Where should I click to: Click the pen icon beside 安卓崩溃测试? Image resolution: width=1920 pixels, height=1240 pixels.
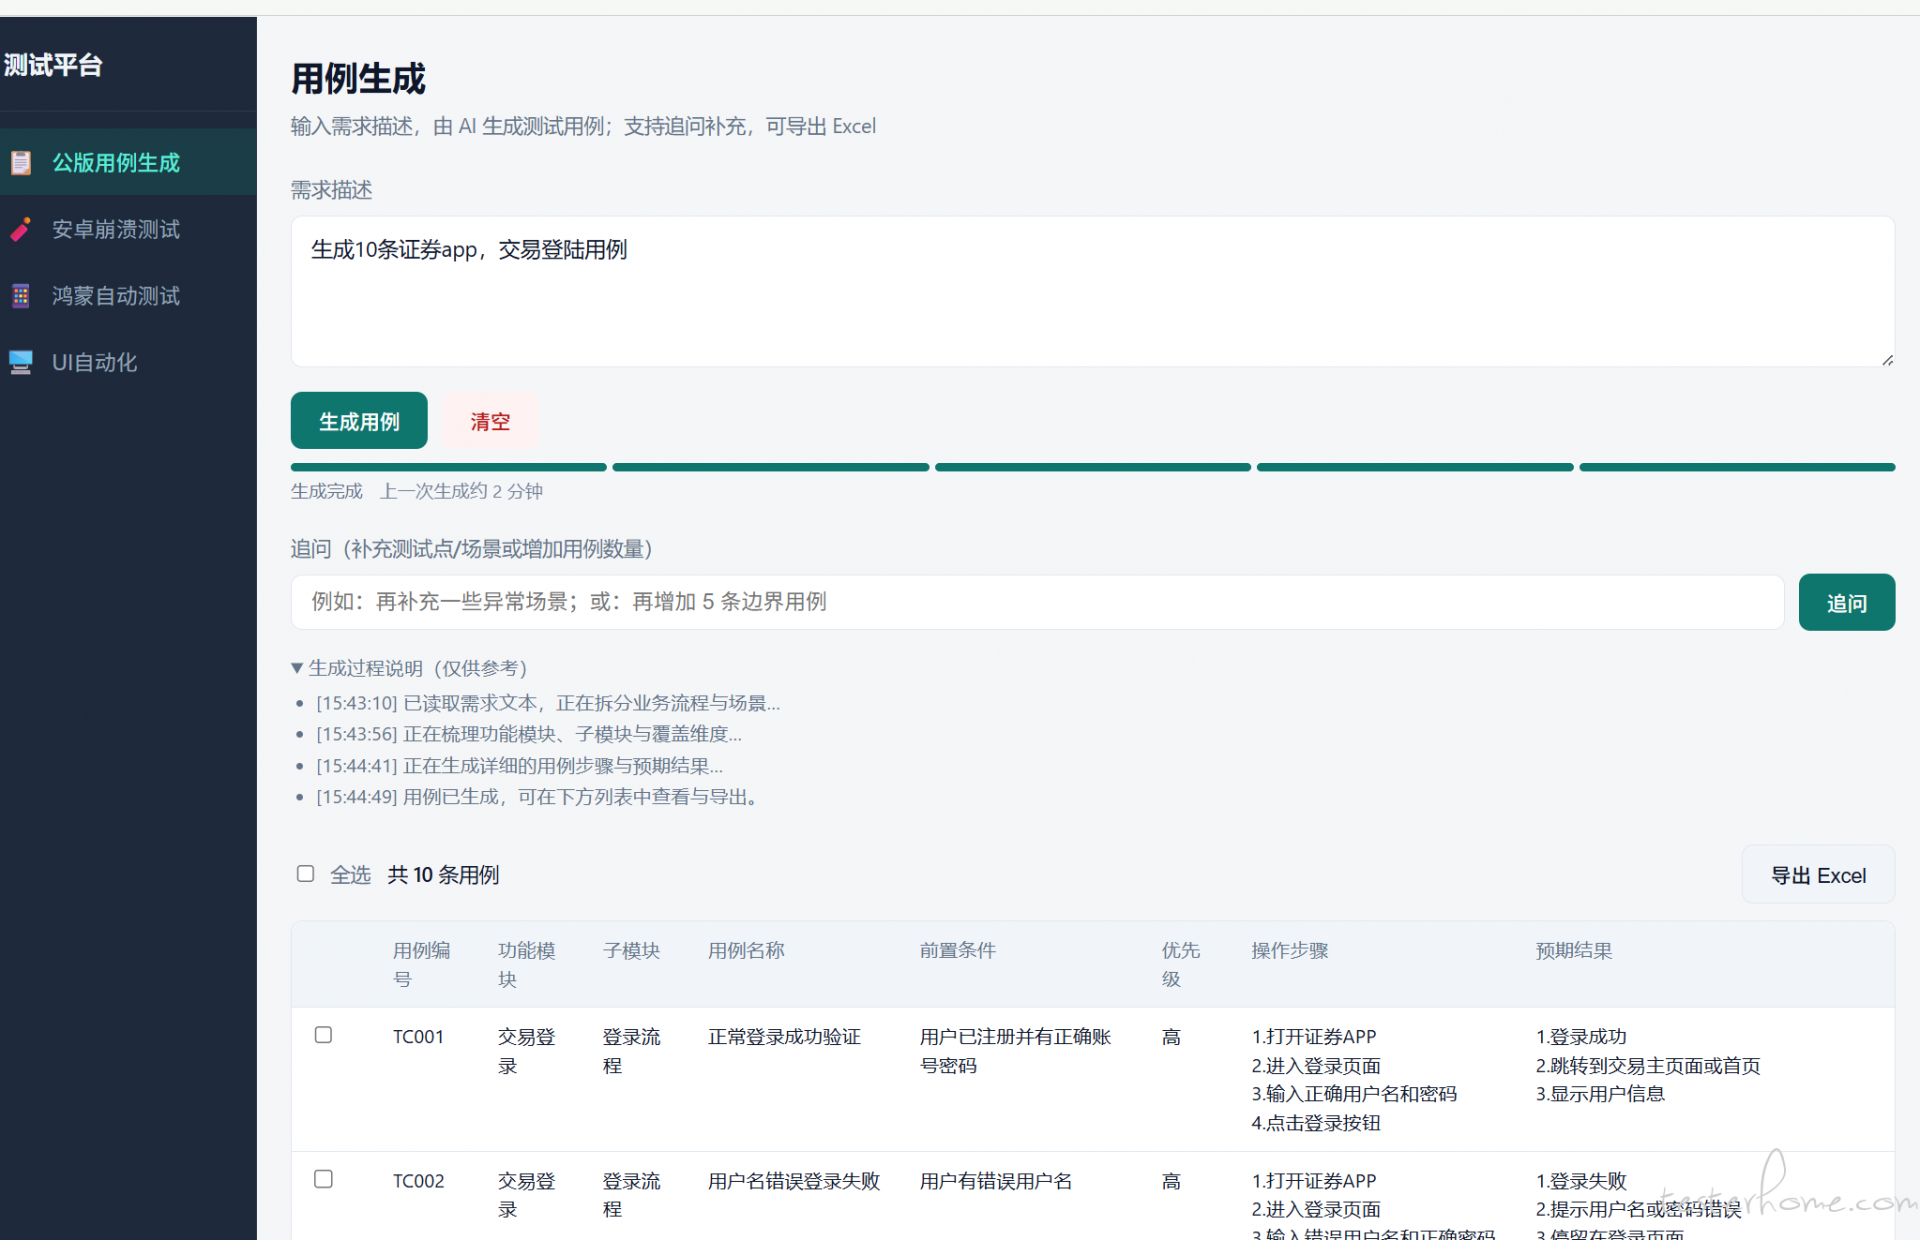coord(21,229)
